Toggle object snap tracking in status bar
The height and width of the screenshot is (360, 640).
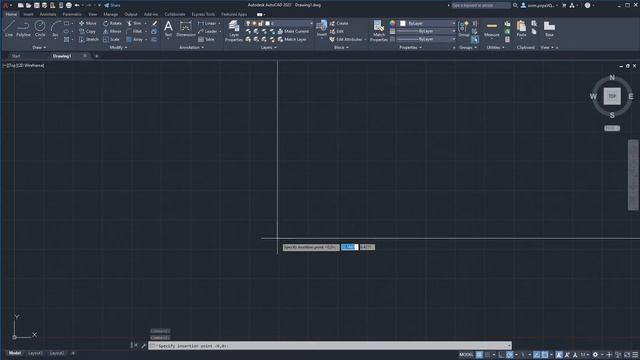(537, 355)
